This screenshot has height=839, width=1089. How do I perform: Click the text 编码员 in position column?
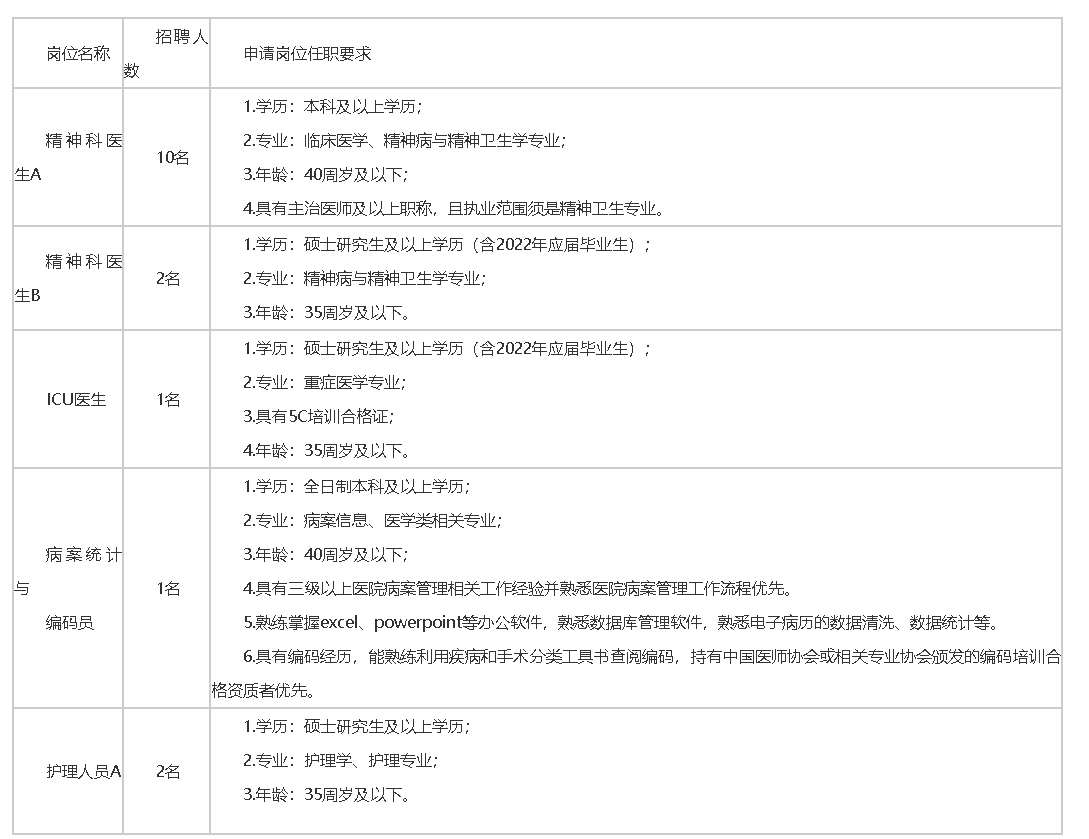(69, 623)
